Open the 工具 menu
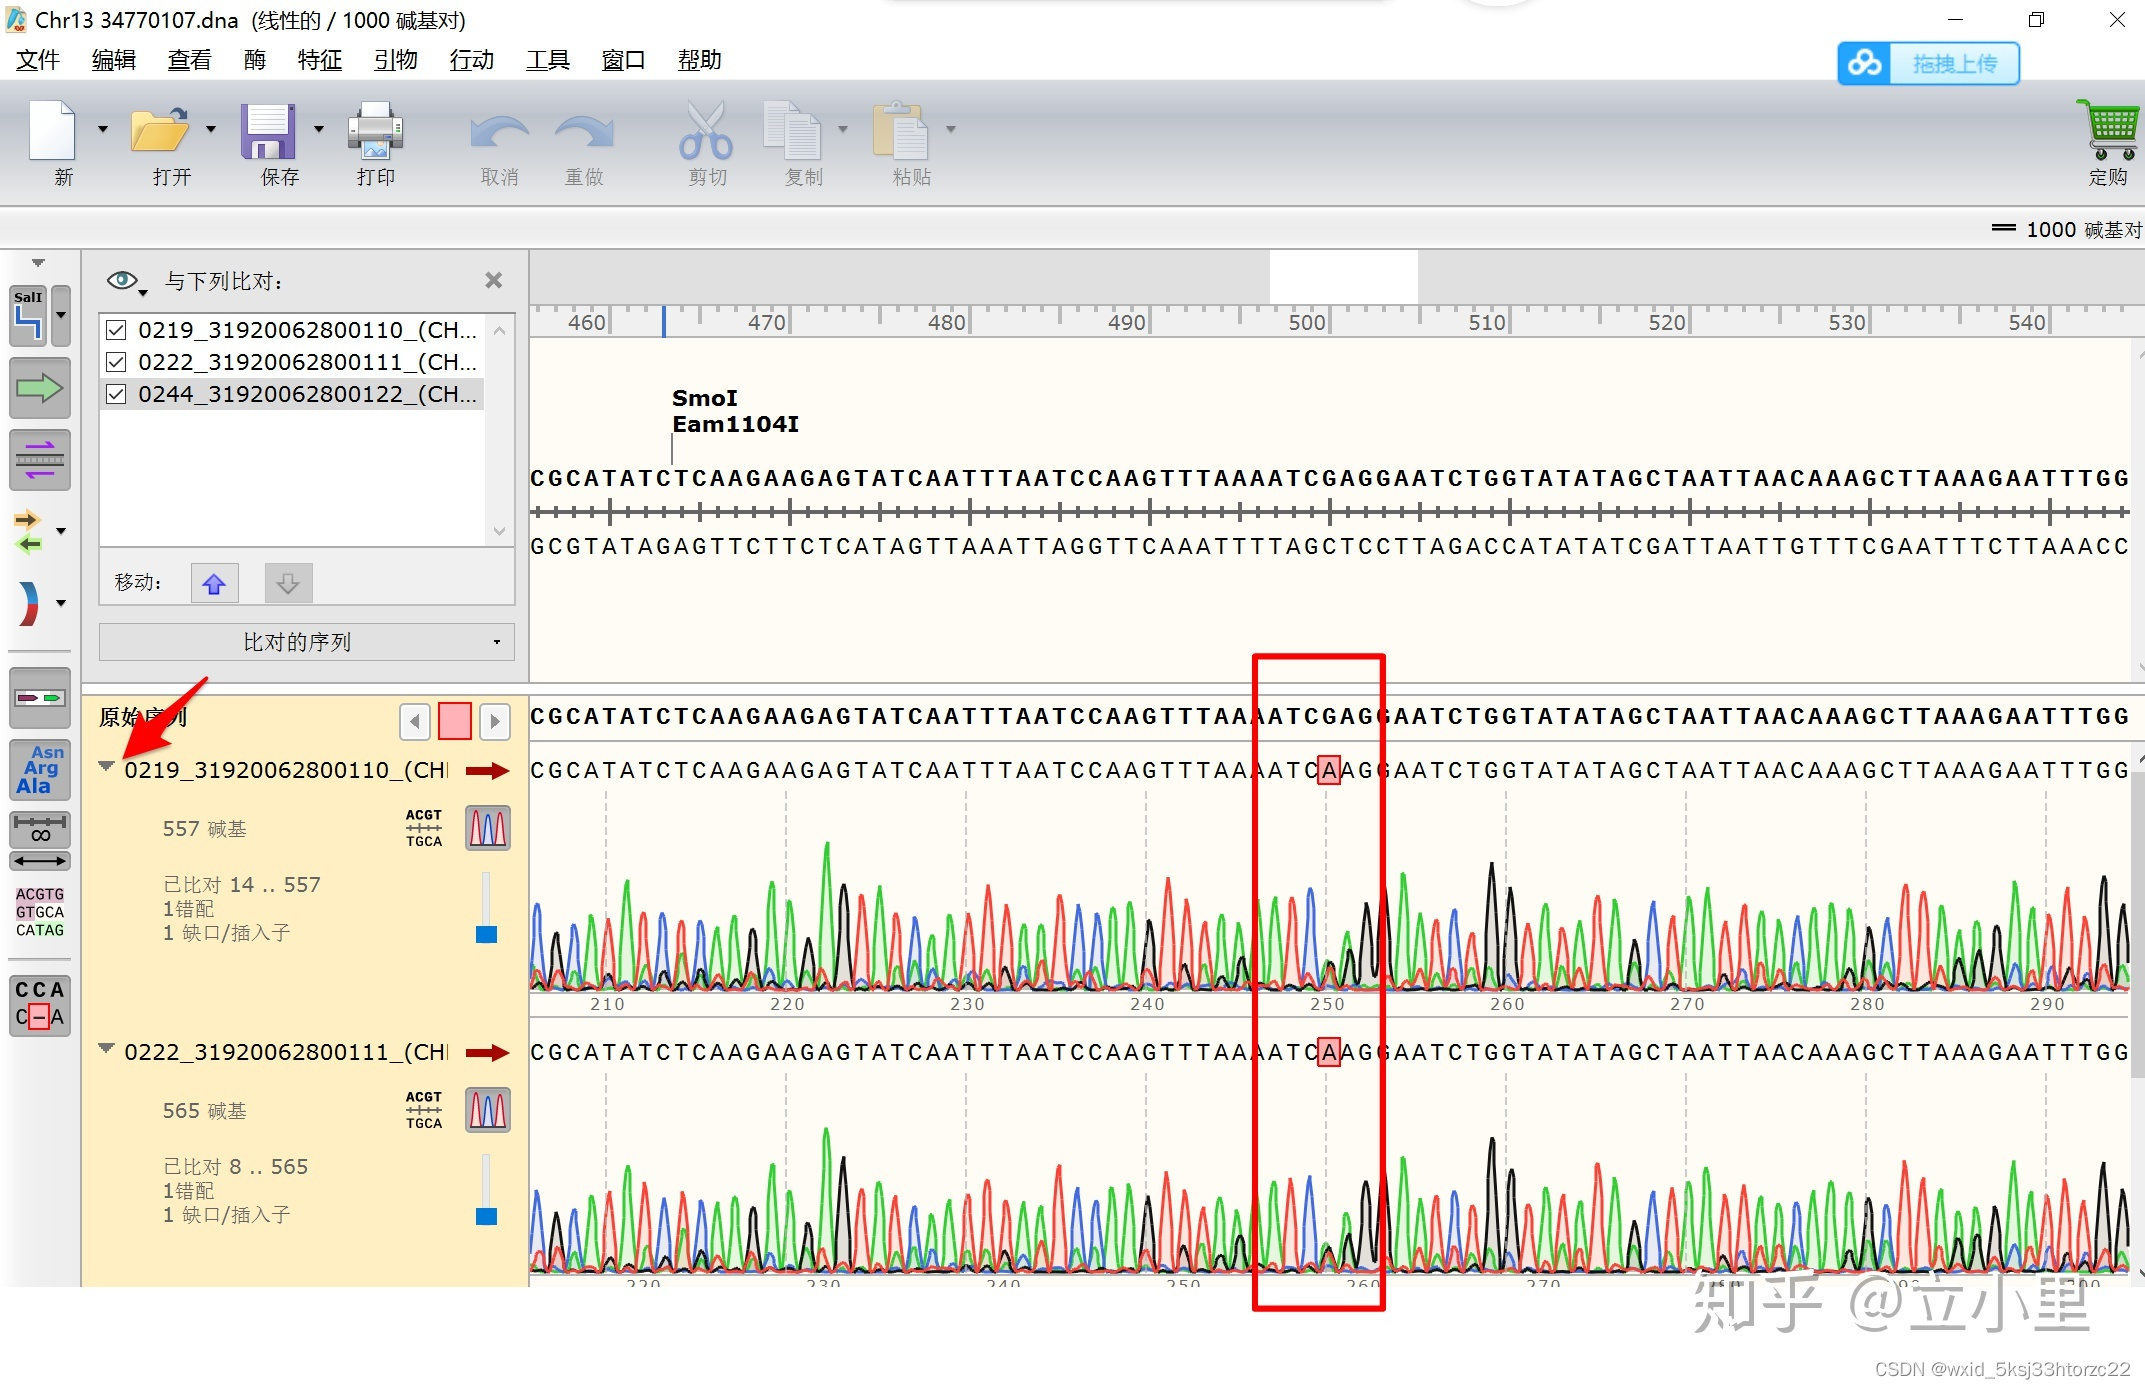This screenshot has width=2145, height=1389. click(547, 60)
